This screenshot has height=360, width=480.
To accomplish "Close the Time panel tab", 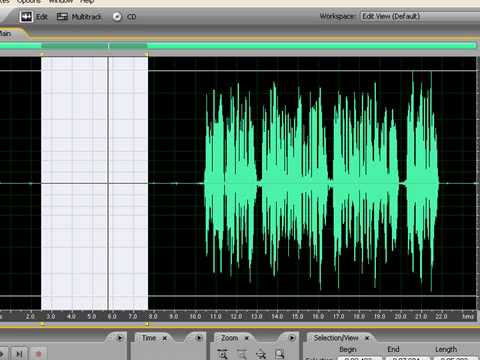I will click(165, 338).
